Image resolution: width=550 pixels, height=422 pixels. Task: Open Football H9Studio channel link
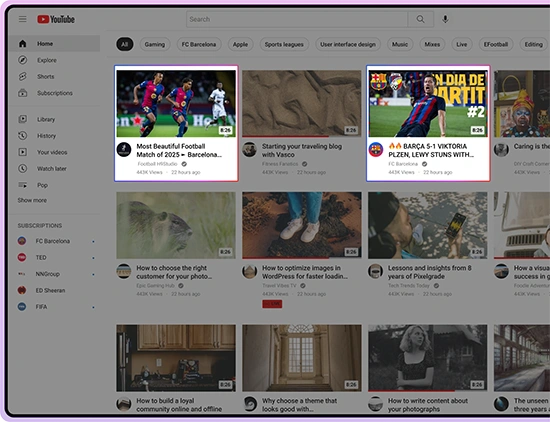click(157, 164)
